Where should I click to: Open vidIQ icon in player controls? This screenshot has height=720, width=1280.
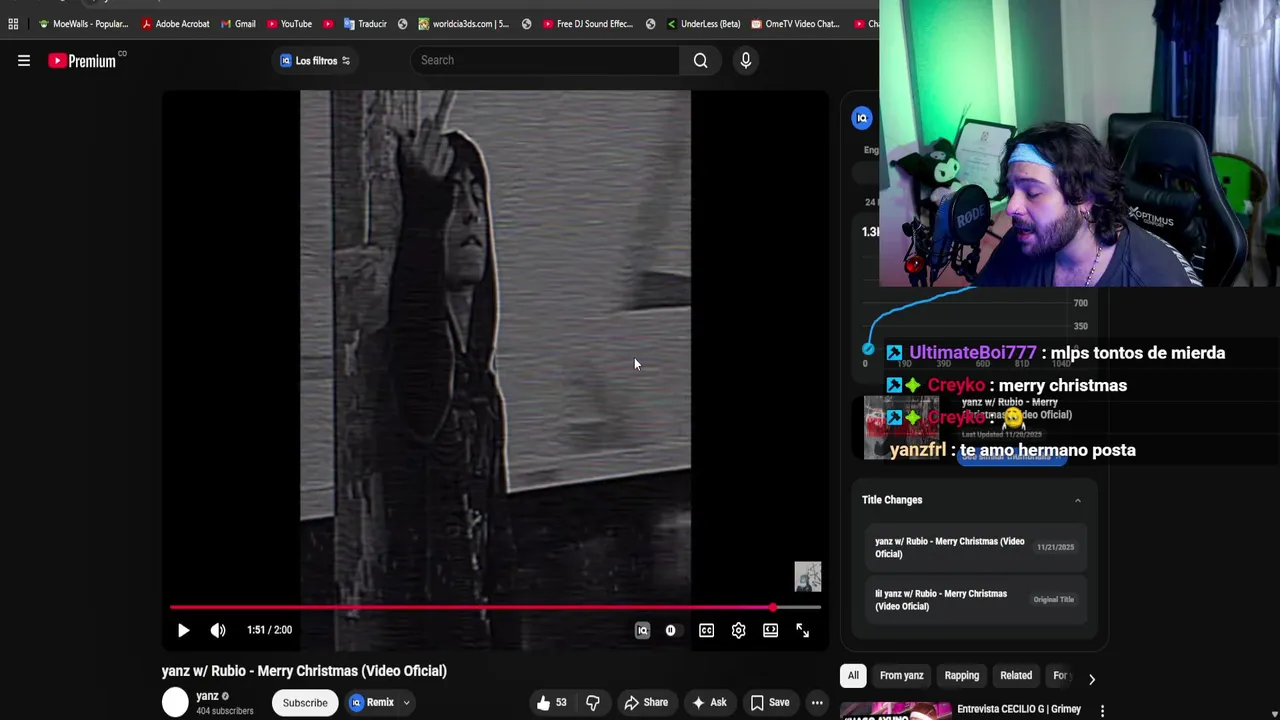tap(642, 630)
